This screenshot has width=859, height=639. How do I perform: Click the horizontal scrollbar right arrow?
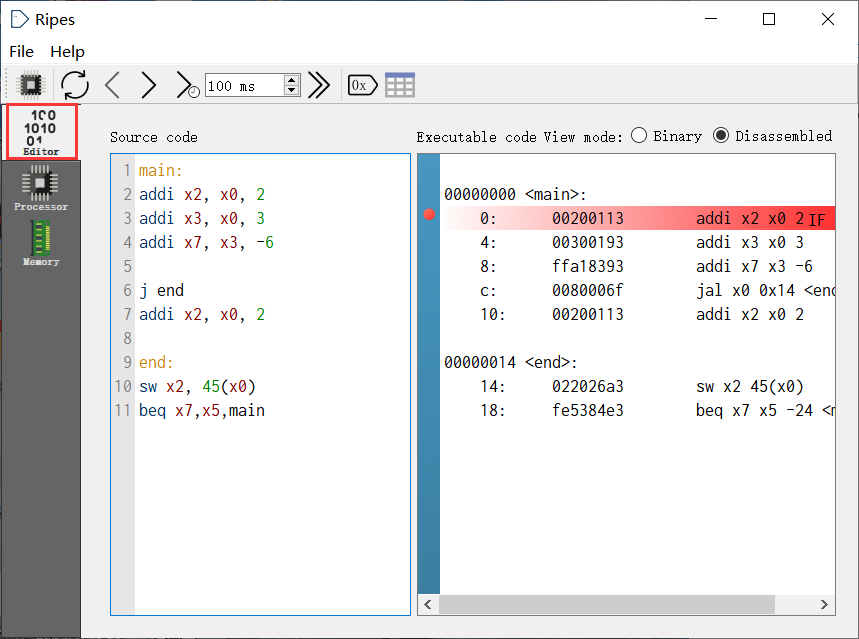pos(824,604)
